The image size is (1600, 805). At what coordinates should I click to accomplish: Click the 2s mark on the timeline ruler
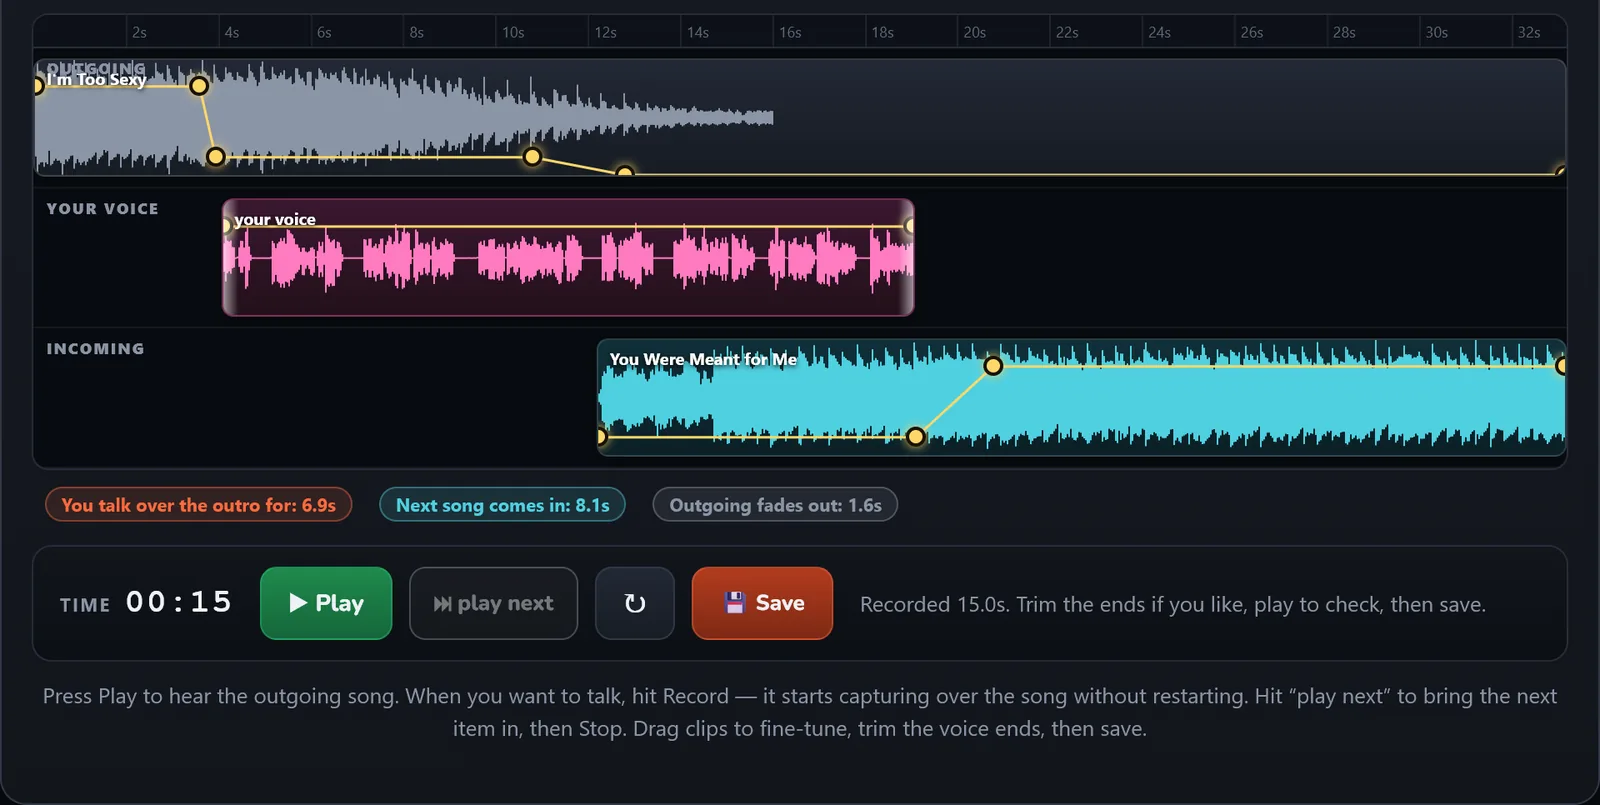coord(139,33)
